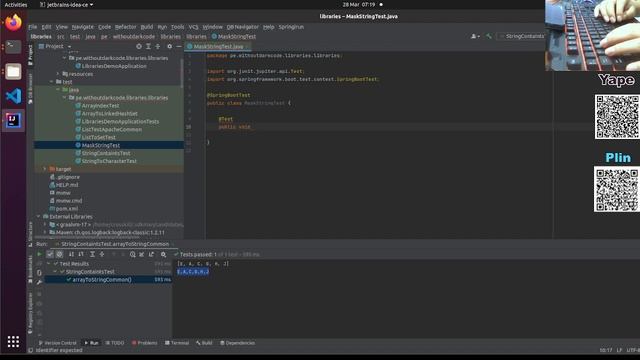Click import tests icon in Run toolbar
The height and width of the screenshot is (360, 640).
pos(142,254)
